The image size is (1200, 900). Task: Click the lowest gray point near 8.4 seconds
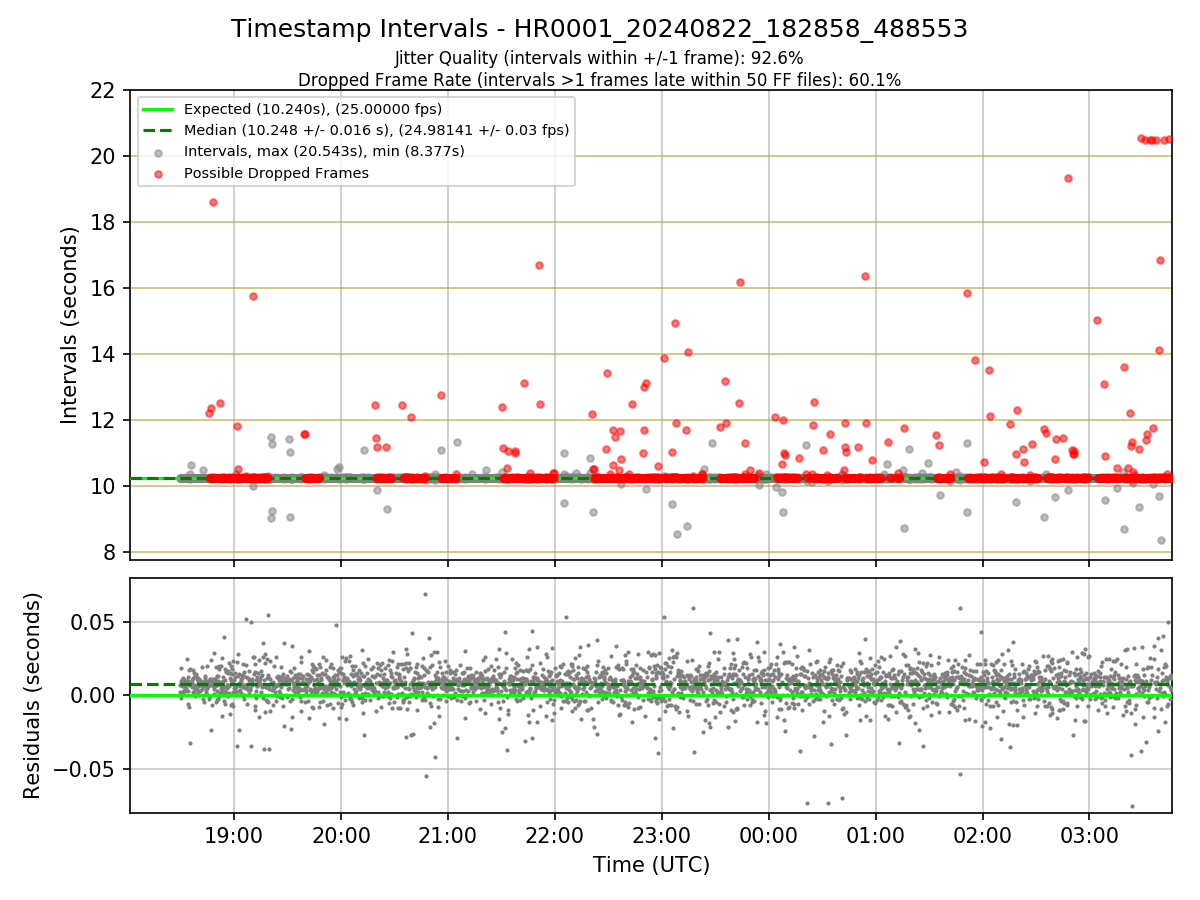pos(1161,540)
